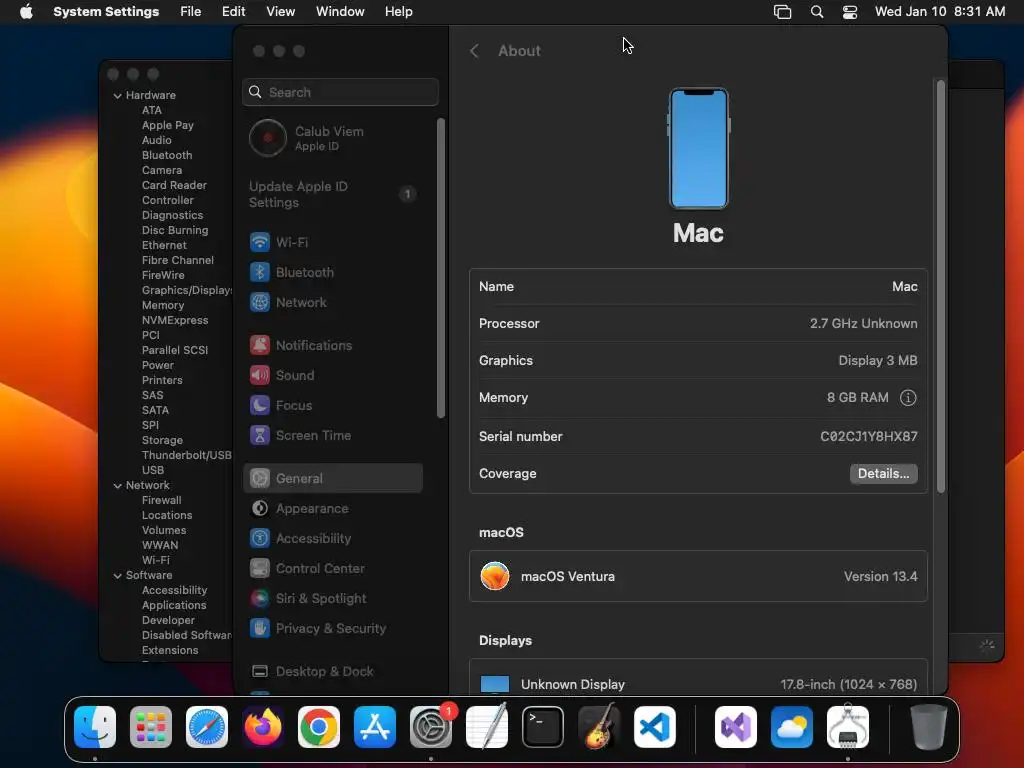
Task: Open App Store from the Dock
Action: point(375,727)
